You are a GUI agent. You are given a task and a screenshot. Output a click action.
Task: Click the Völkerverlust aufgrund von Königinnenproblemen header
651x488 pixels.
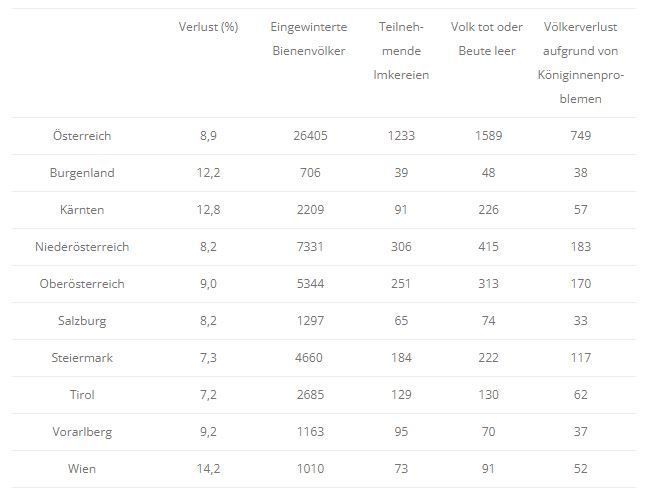582,63
